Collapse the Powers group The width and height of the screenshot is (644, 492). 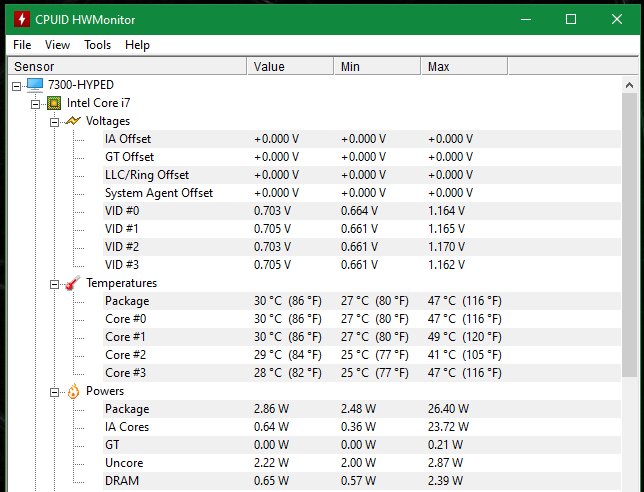[x=54, y=393]
